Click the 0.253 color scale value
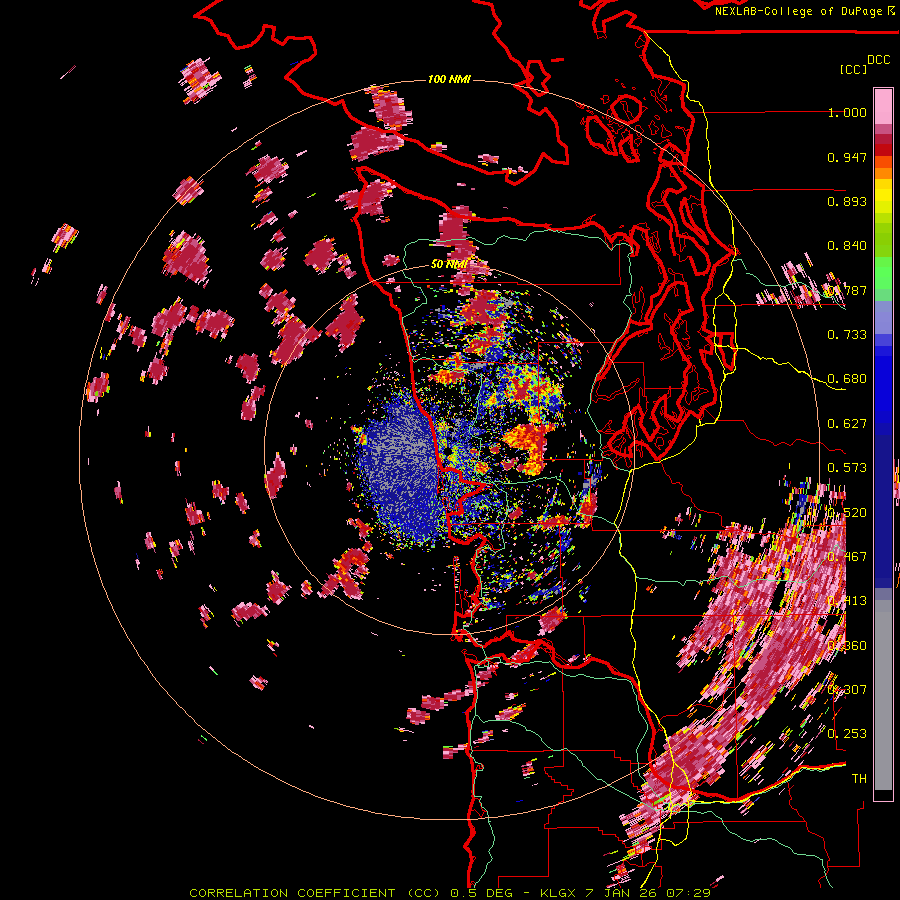Image resolution: width=900 pixels, height=900 pixels. point(847,734)
